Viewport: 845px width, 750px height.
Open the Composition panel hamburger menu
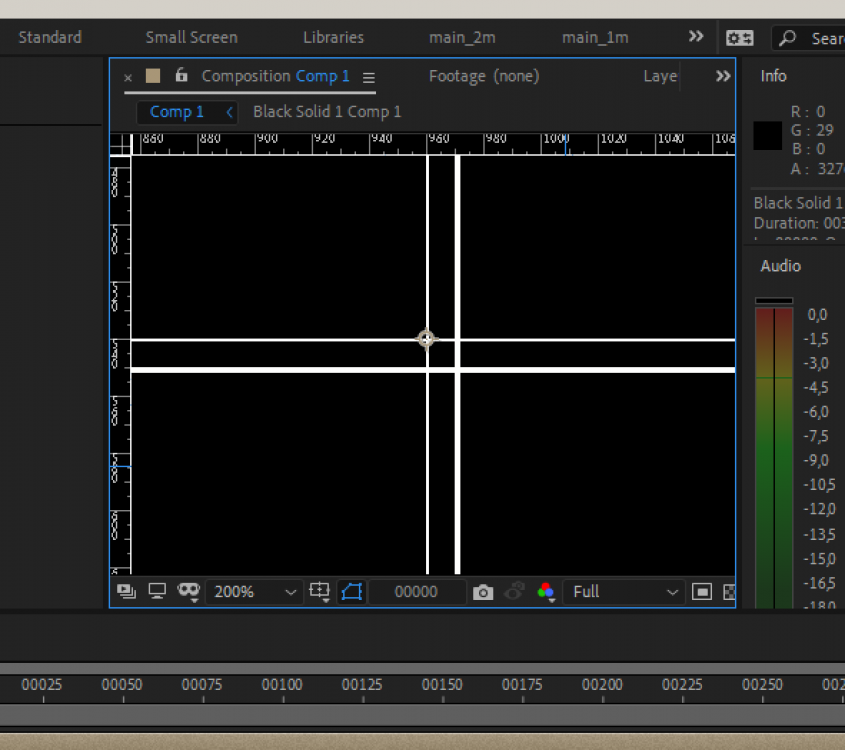(x=369, y=77)
